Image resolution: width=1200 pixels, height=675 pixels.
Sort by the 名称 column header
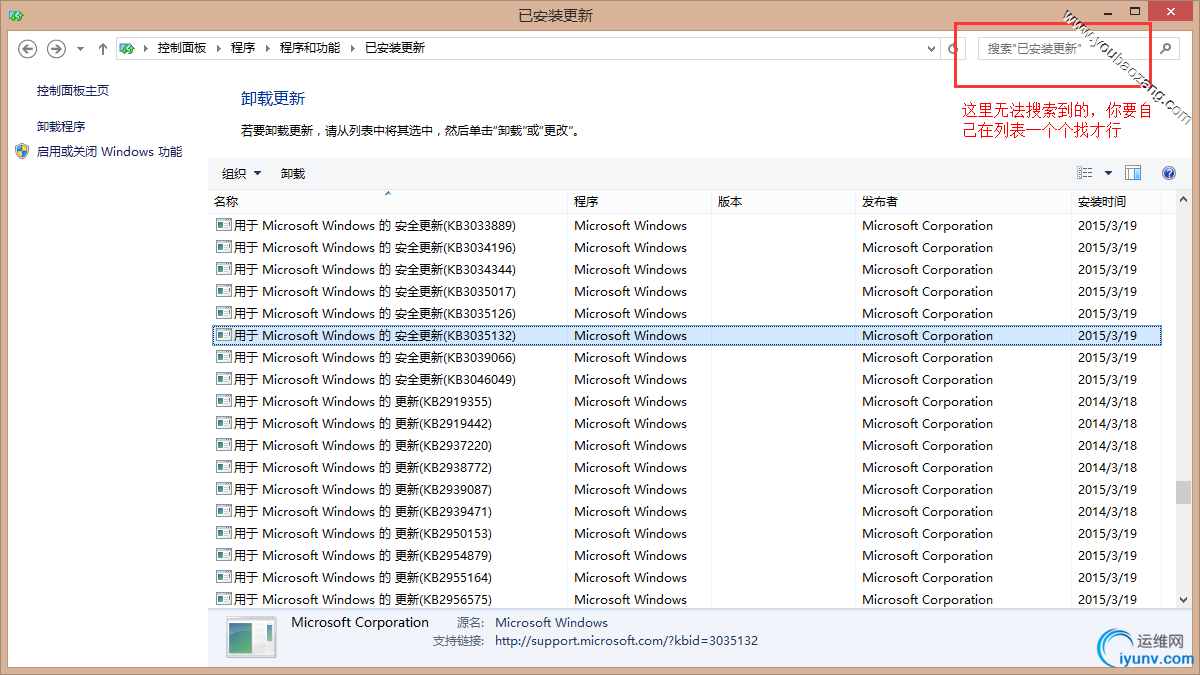[388, 201]
